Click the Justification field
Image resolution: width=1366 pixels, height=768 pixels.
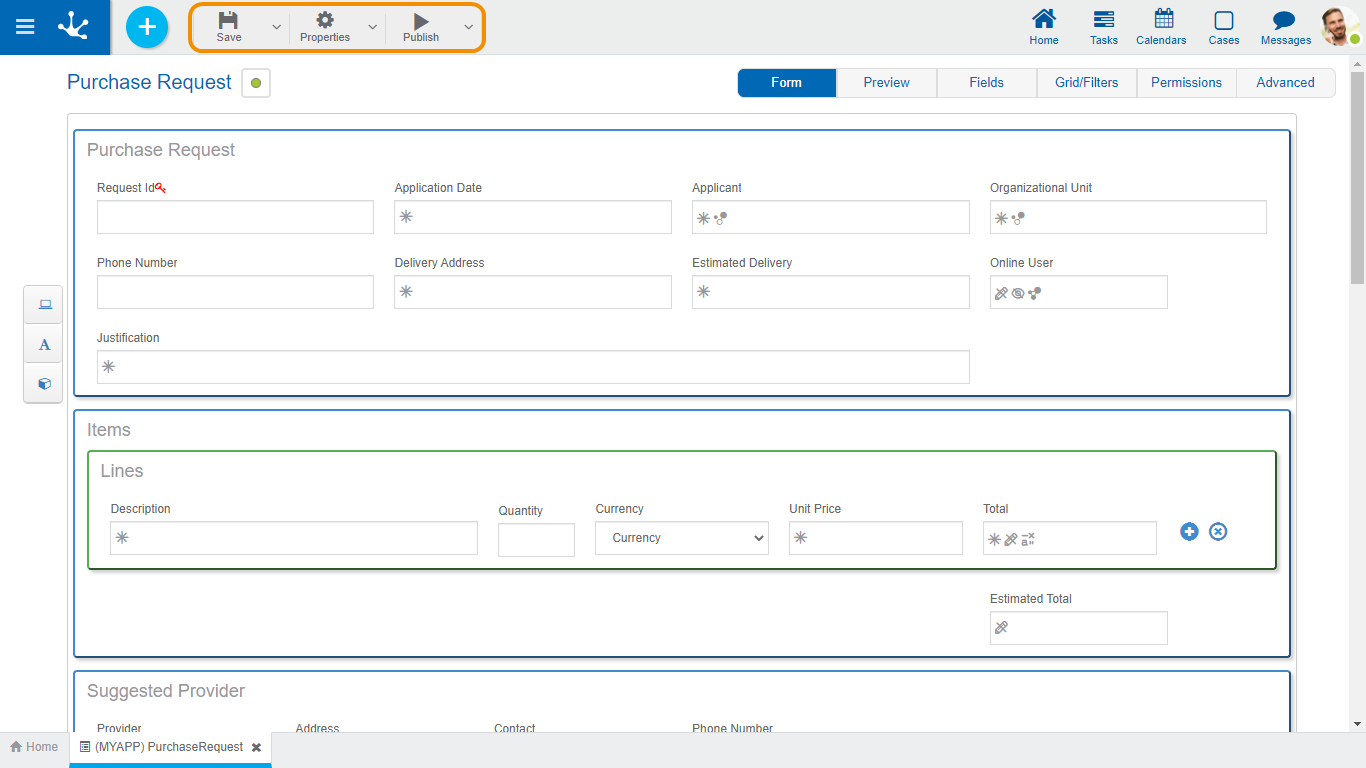click(x=533, y=367)
